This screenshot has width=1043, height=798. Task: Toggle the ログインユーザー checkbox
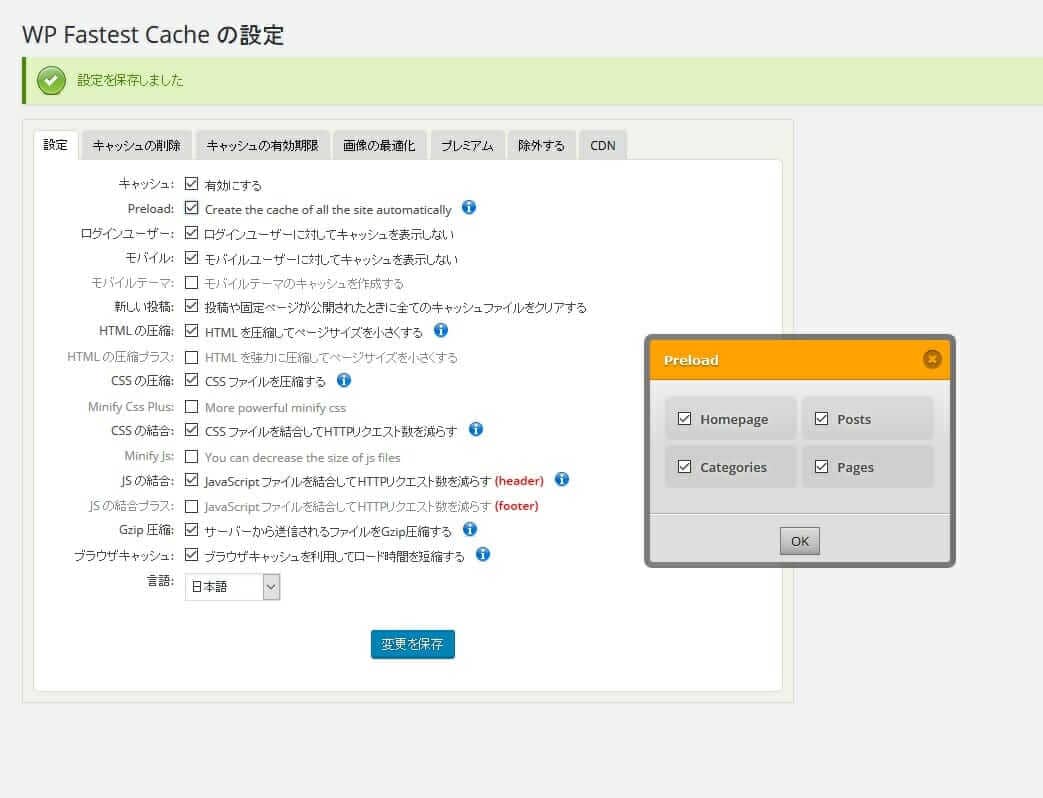coord(192,233)
